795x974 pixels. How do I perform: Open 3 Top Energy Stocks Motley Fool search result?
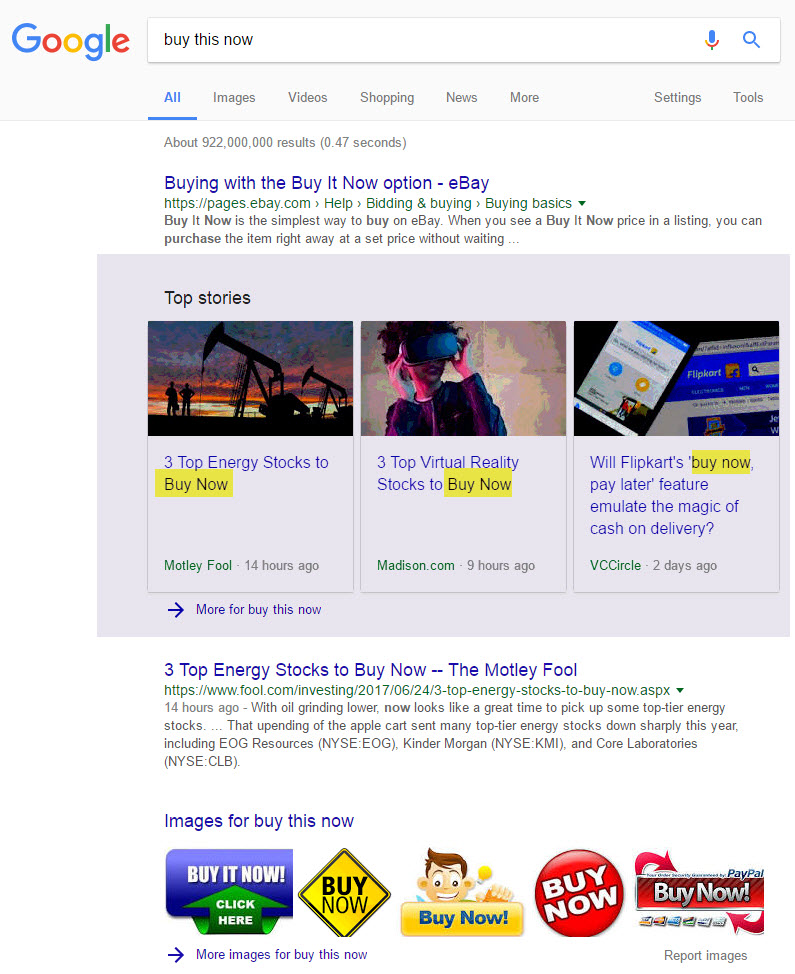tap(371, 670)
